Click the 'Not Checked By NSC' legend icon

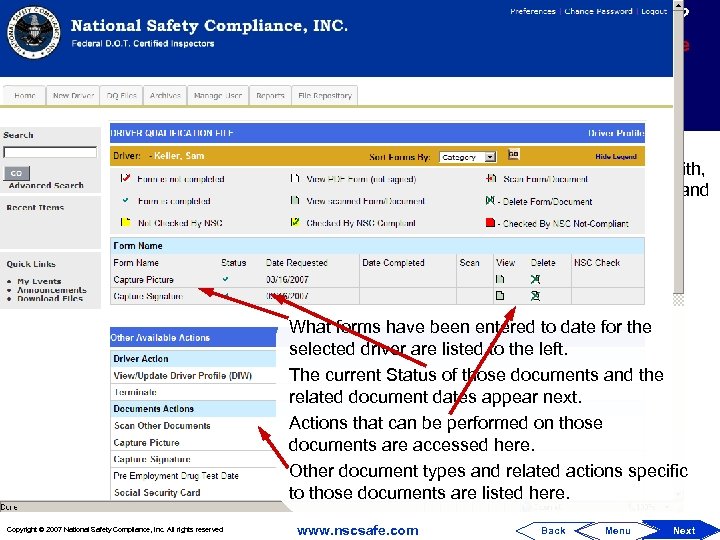coord(125,222)
